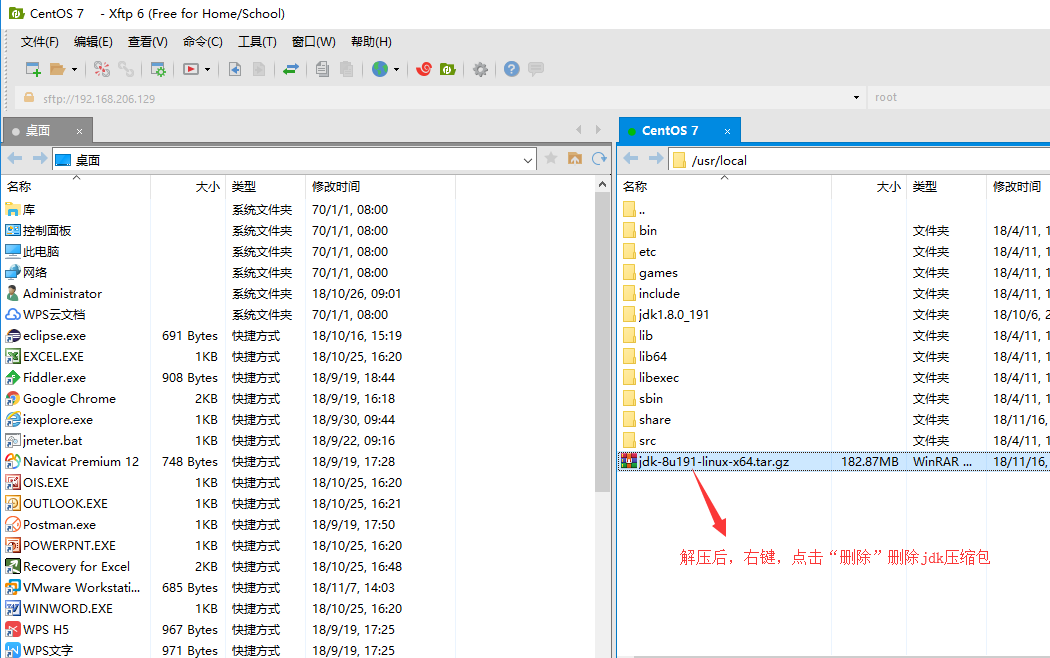The height and width of the screenshot is (658, 1050).
Task: Expand dropdown next to red play icon
Action: 208,69
